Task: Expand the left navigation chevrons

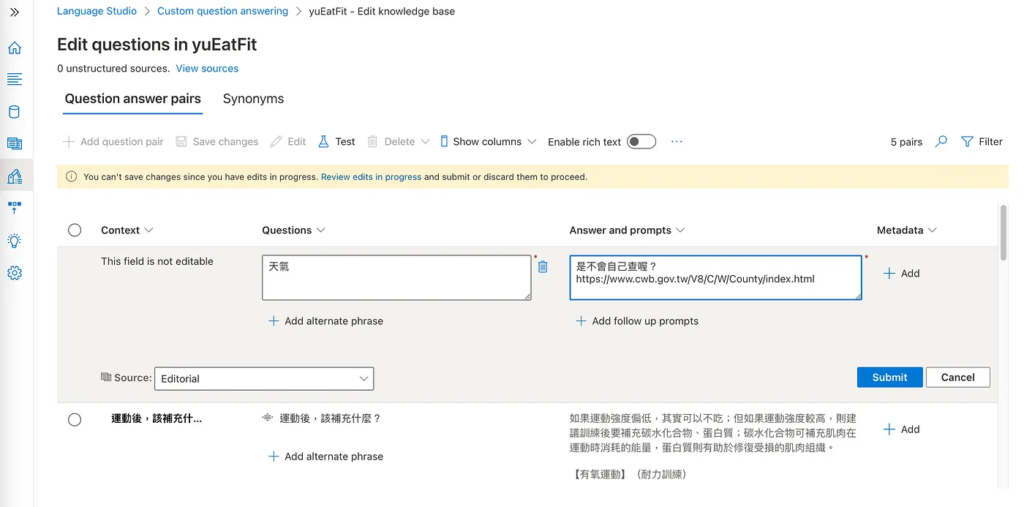Action: click(x=14, y=12)
